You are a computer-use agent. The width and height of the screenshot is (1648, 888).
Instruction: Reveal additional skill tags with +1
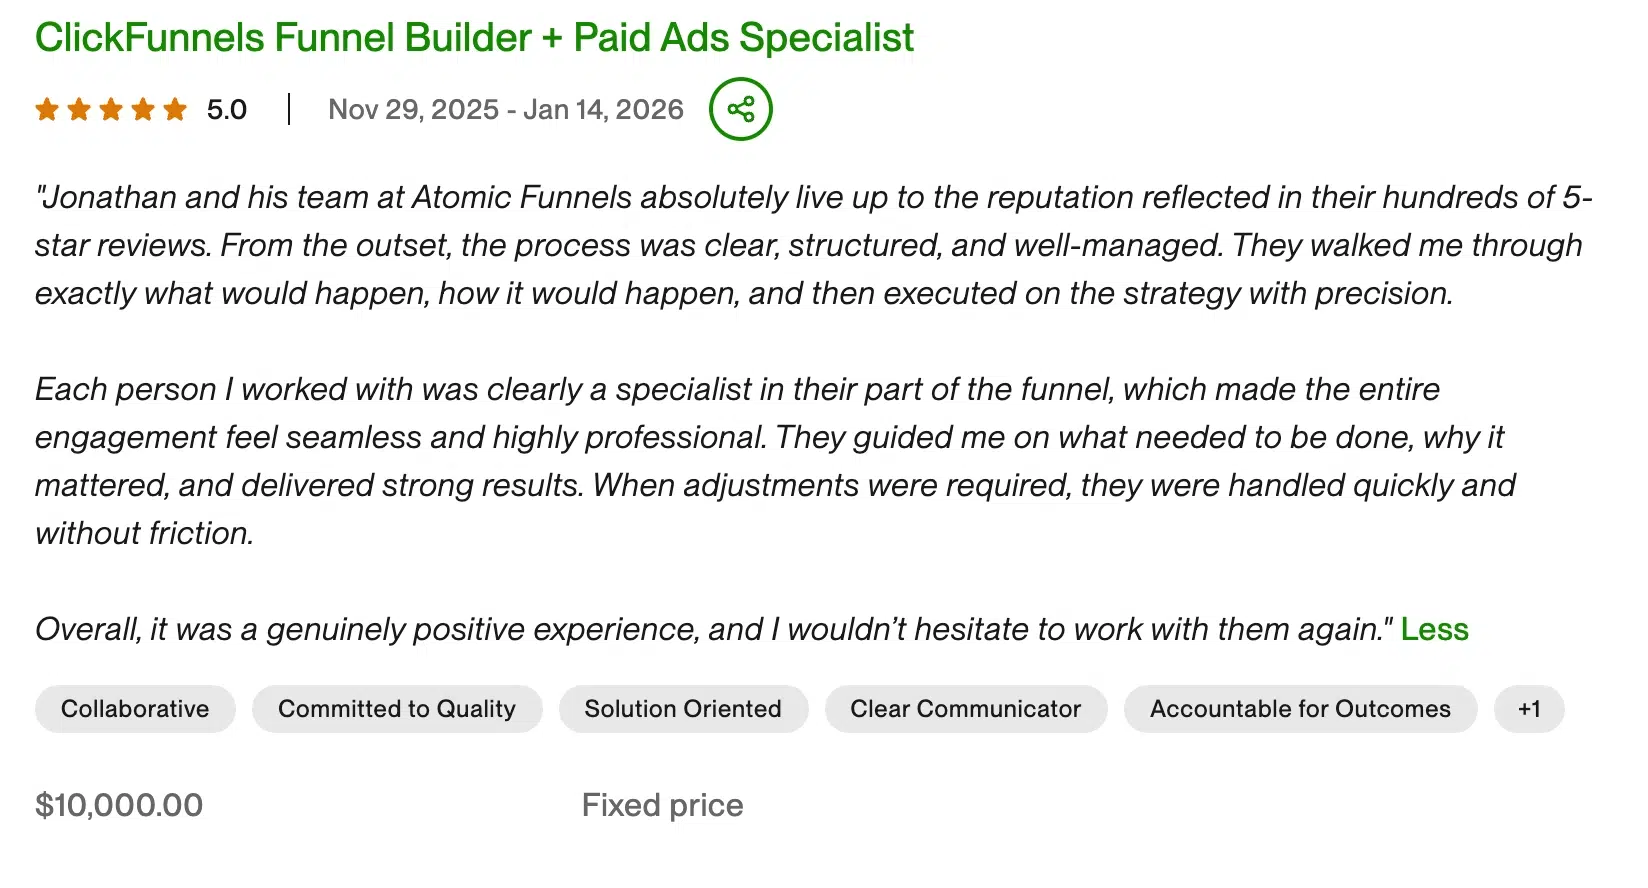pyautogui.click(x=1529, y=709)
